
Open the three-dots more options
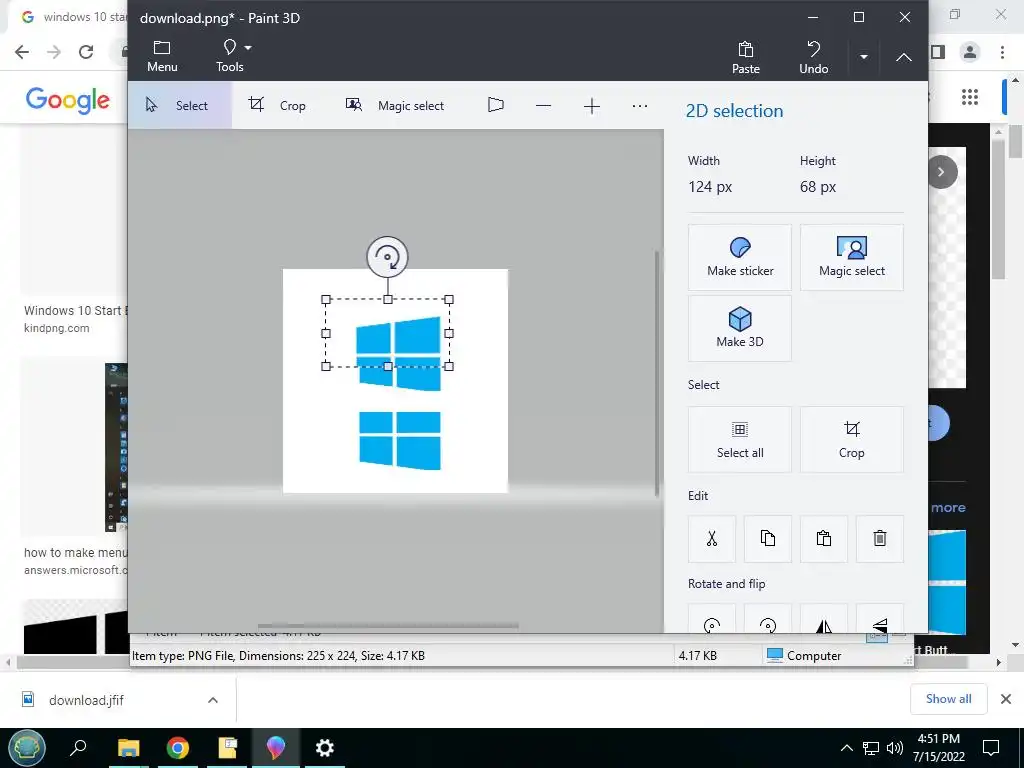[x=639, y=106]
